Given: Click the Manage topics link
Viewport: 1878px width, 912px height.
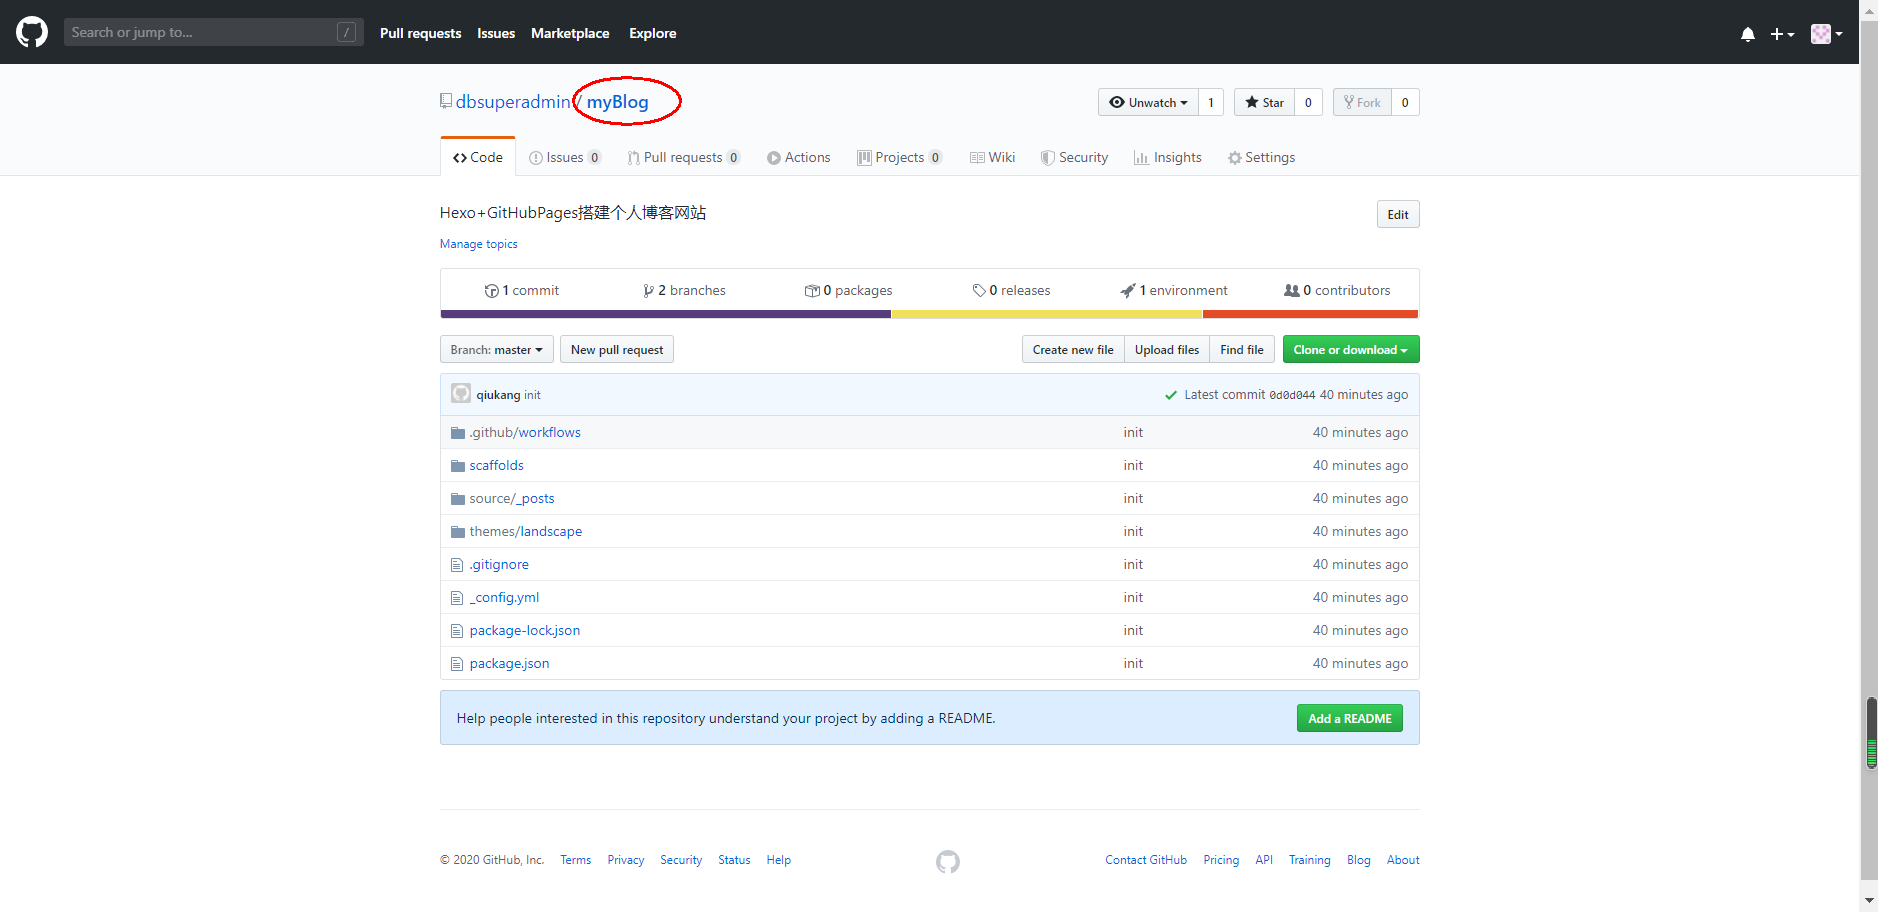Looking at the screenshot, I should pos(479,244).
